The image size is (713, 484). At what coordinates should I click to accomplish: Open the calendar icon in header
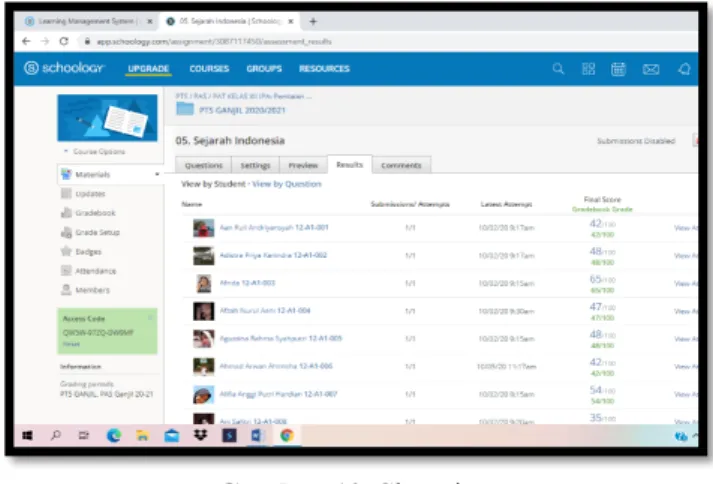pos(618,69)
